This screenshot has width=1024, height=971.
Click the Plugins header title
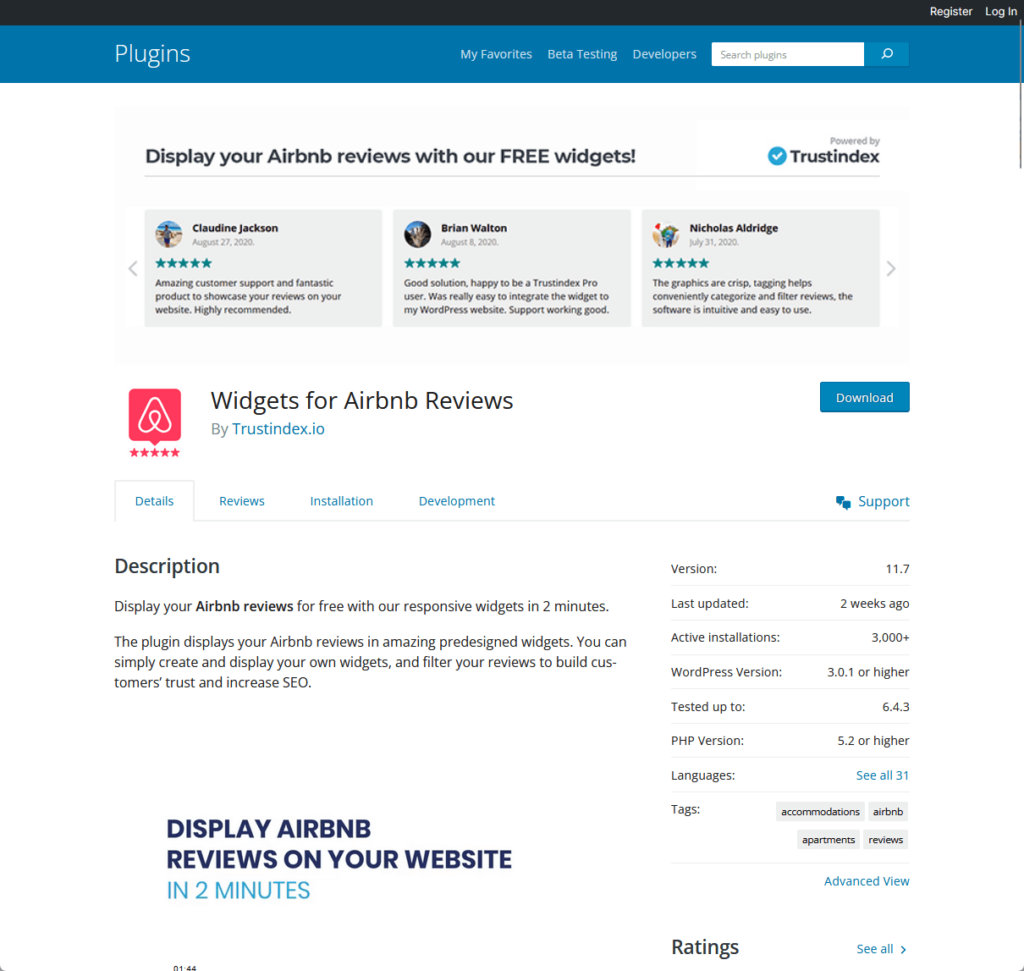click(x=152, y=54)
